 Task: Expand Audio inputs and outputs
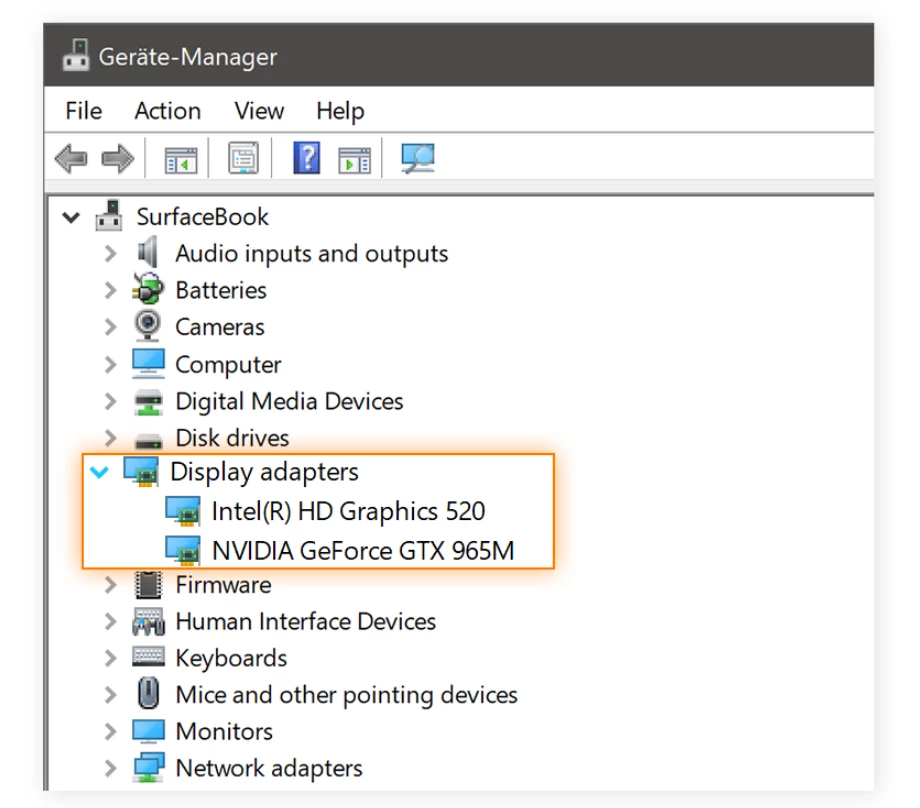point(110,253)
